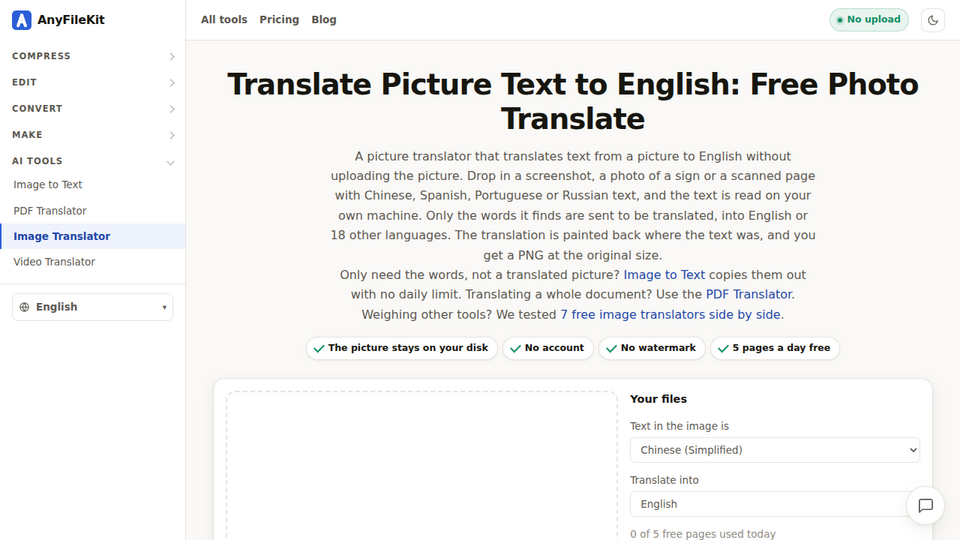Viewport: 960px width, 540px height.
Task: Click the CONVERT section label
Action: point(37,108)
